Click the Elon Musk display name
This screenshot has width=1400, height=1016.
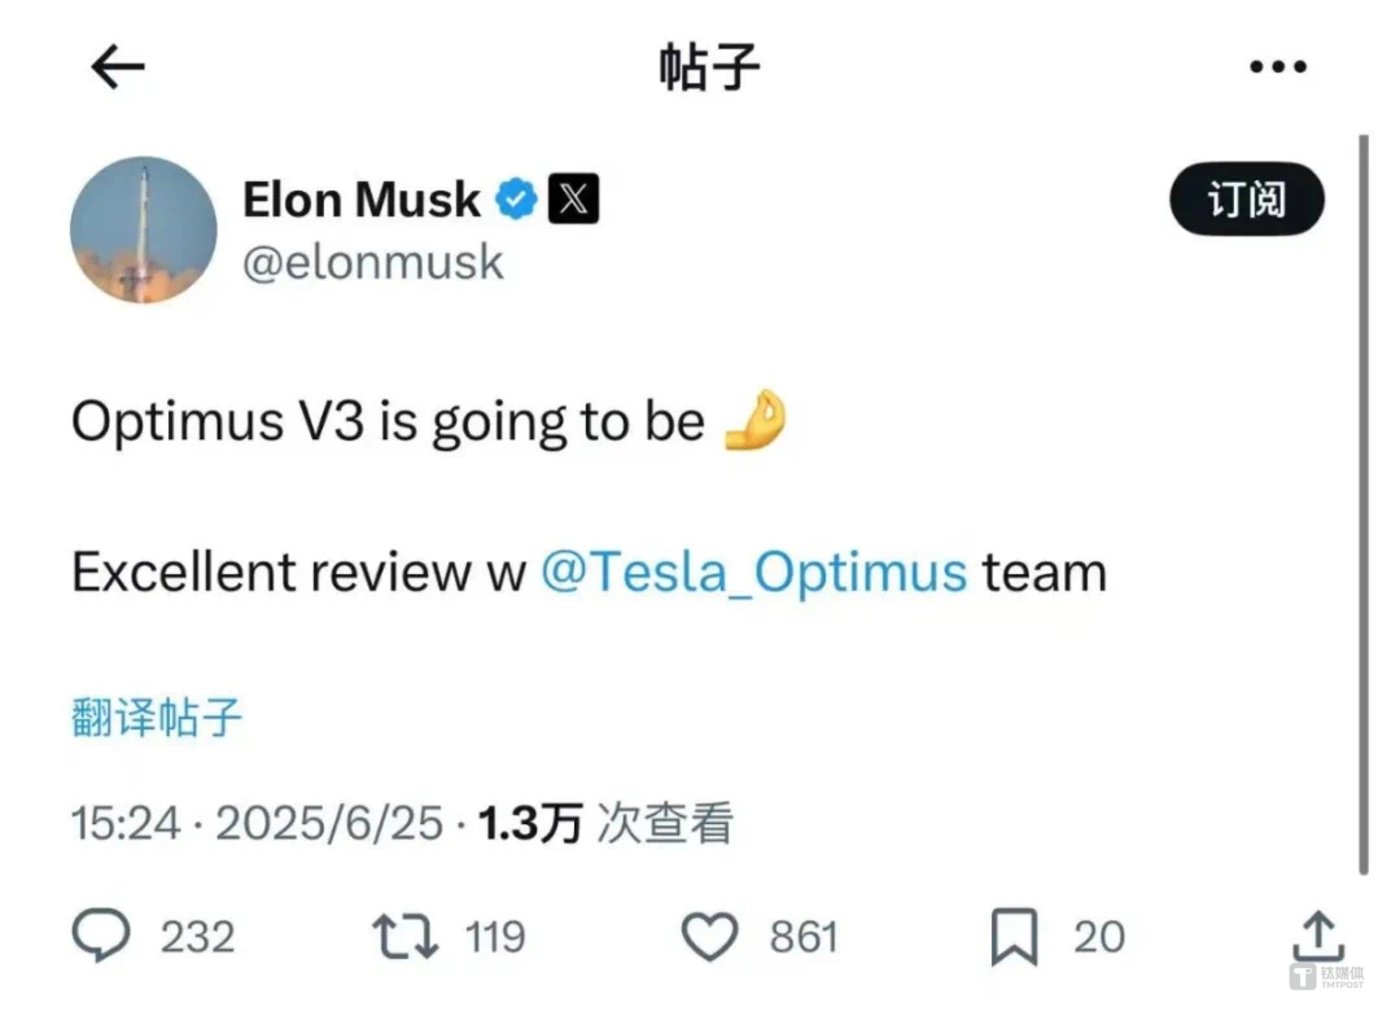pyautogui.click(x=361, y=200)
